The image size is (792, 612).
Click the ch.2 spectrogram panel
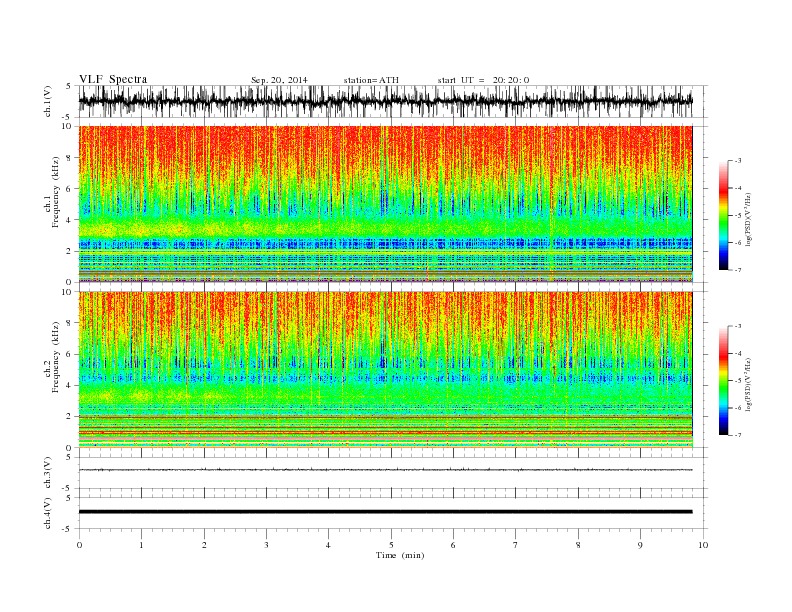point(385,370)
